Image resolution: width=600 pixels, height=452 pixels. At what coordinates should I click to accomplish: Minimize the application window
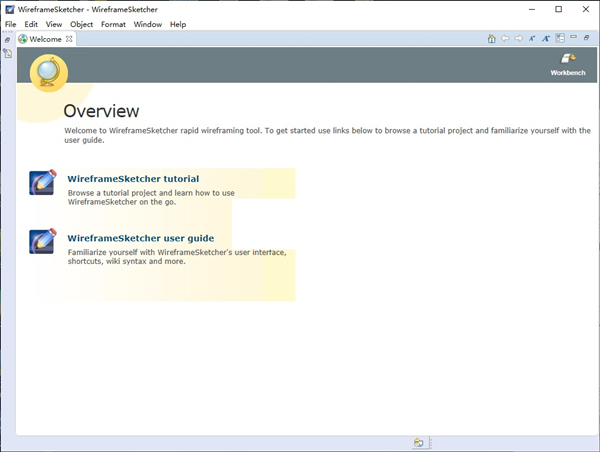tap(532, 9)
